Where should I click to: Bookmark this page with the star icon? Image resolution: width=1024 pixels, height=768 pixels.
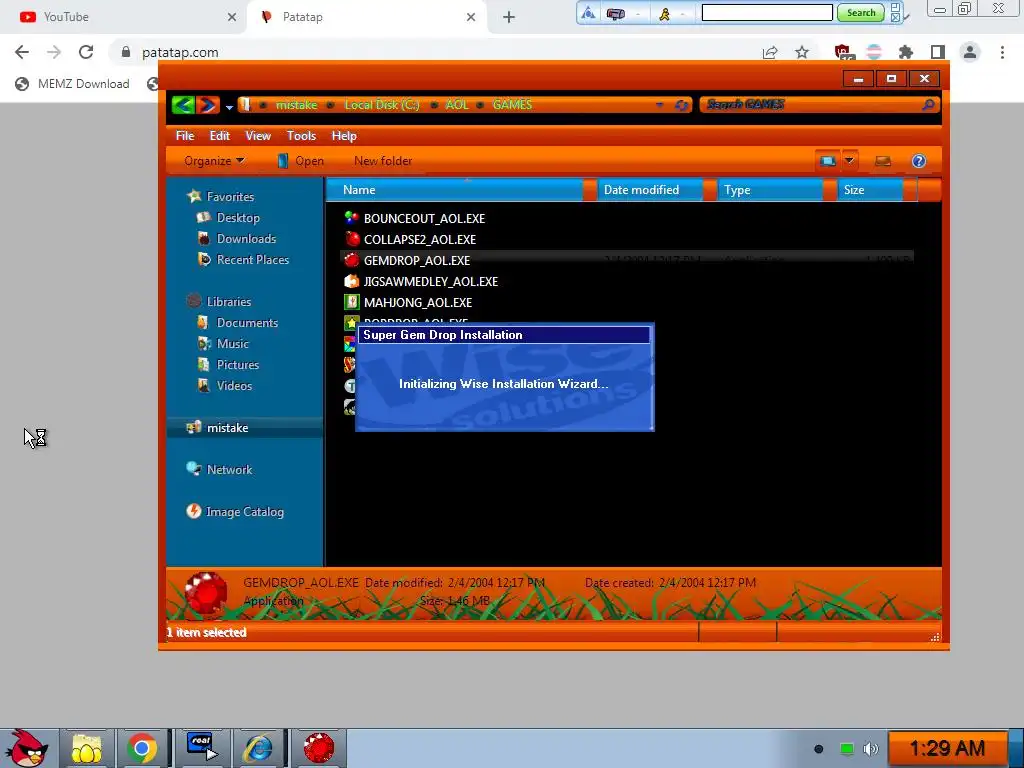(802, 52)
